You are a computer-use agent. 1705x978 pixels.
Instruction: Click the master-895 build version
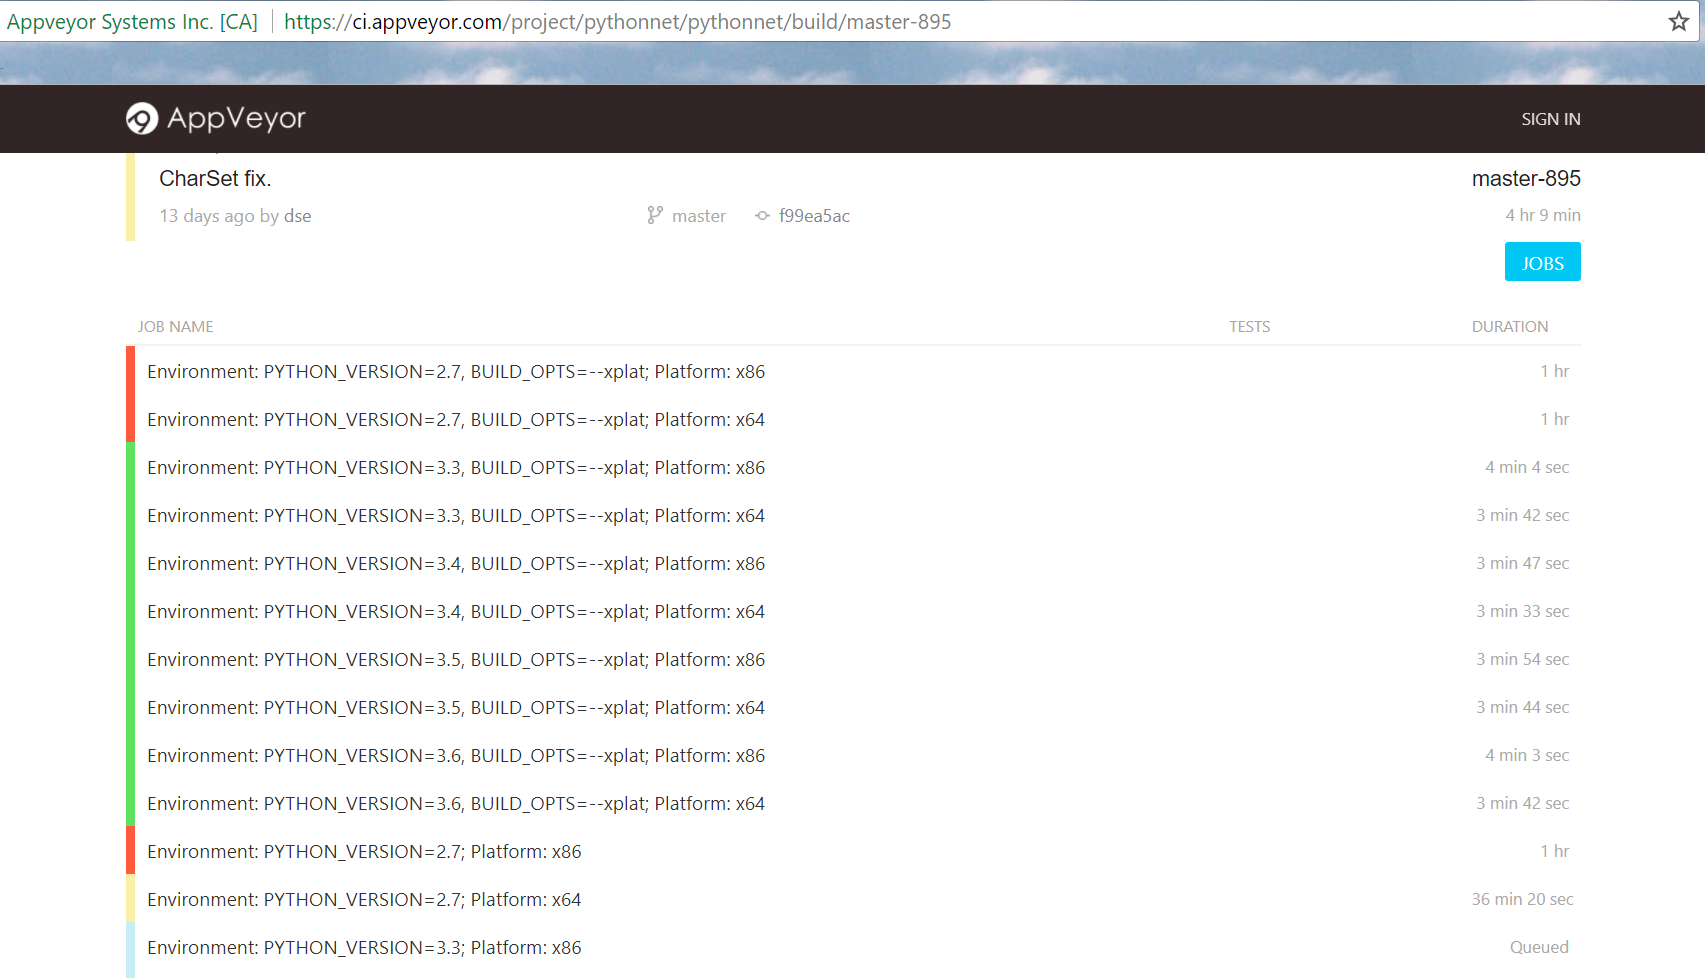(x=1526, y=178)
